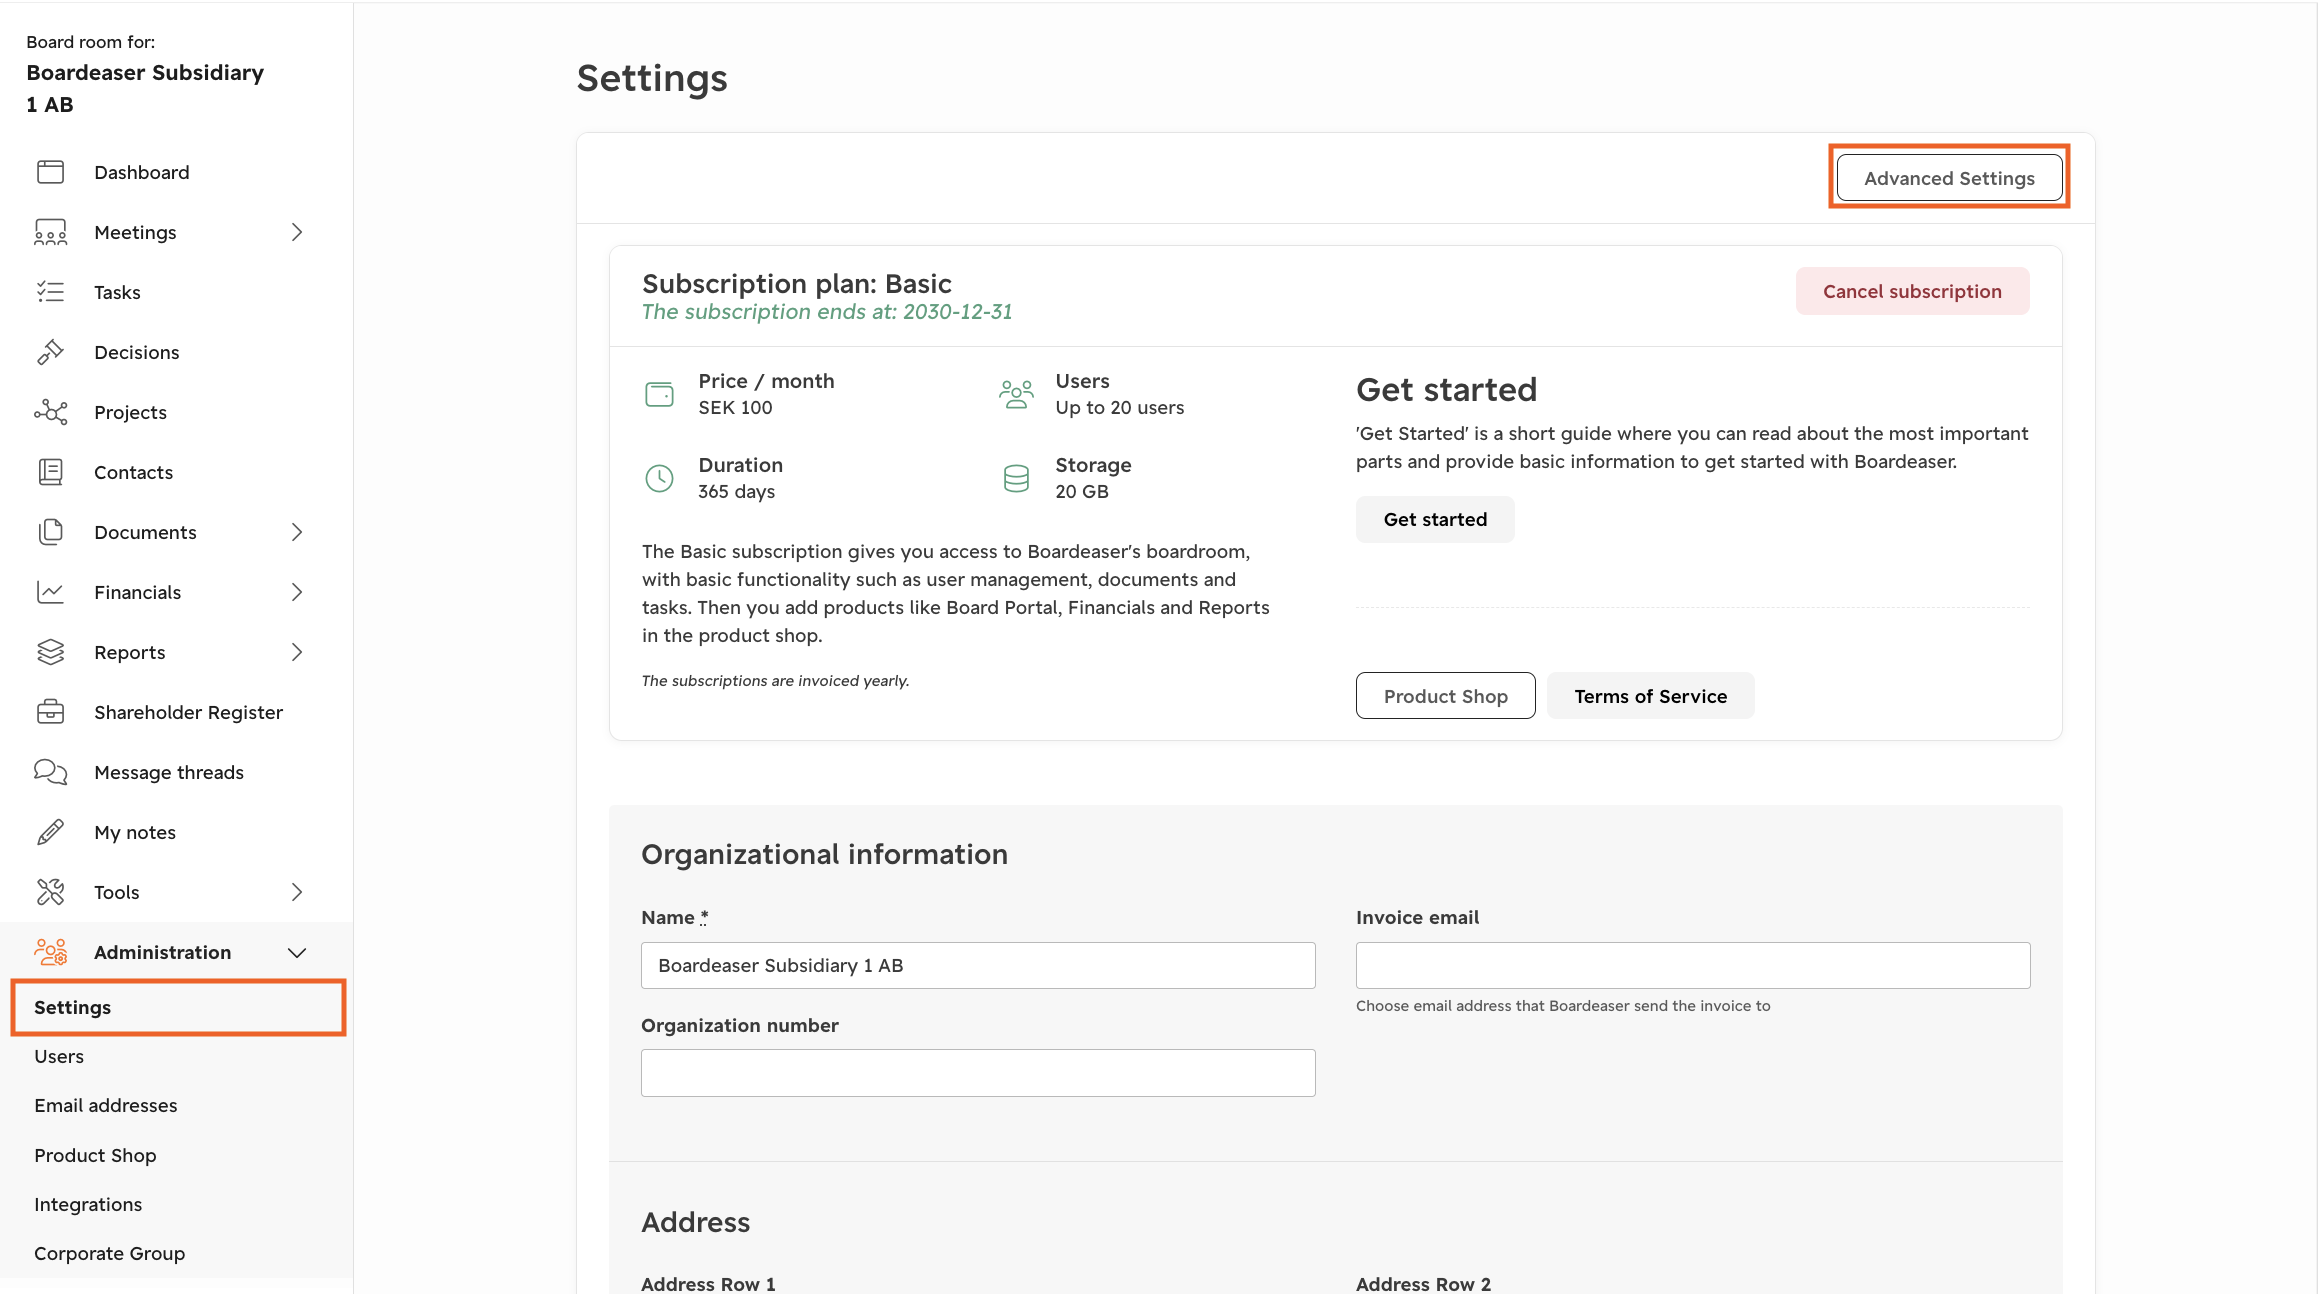Click the Reports layers icon
The width and height of the screenshot is (2318, 1294).
50,652
